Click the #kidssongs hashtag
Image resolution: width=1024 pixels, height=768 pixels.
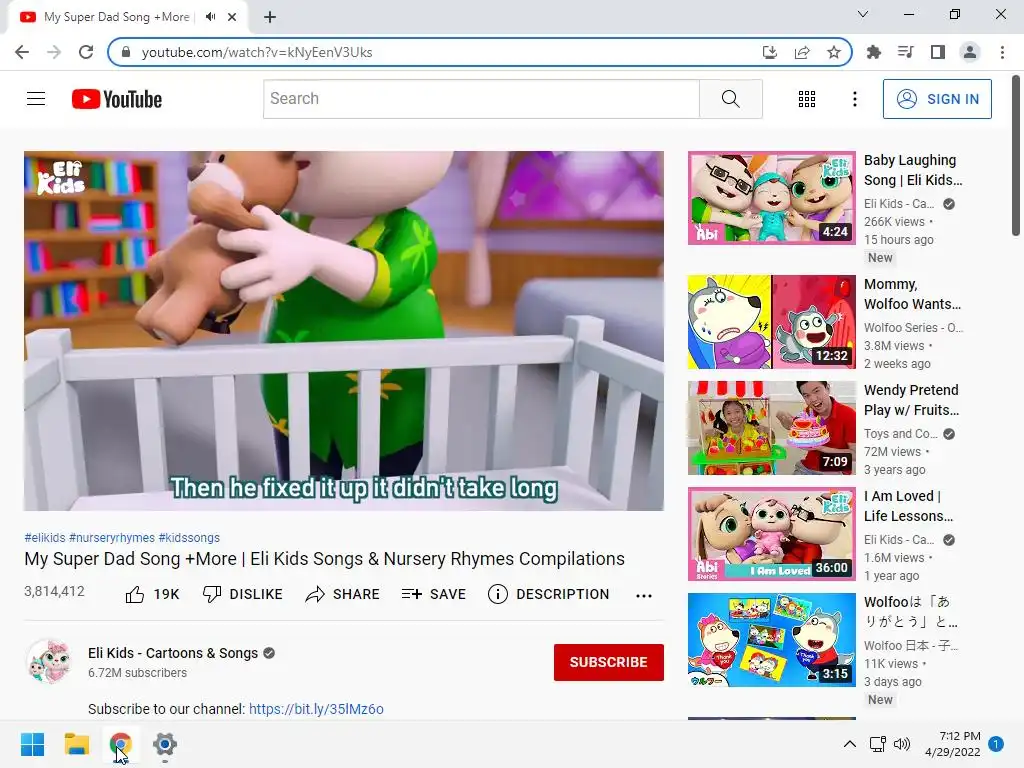(x=189, y=537)
